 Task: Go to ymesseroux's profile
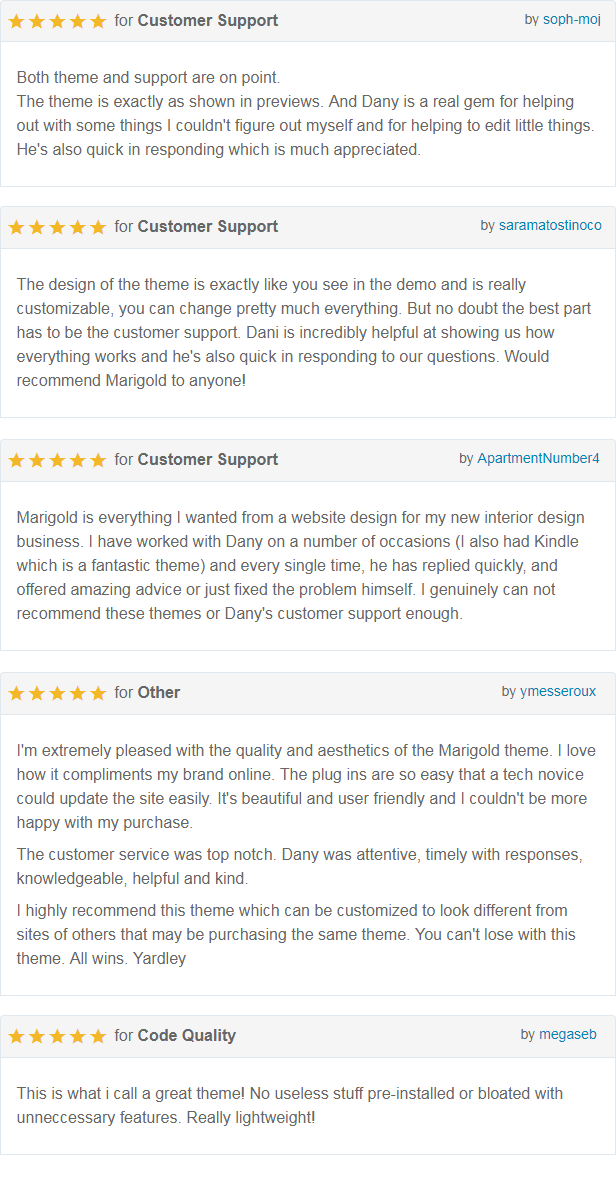[558, 692]
